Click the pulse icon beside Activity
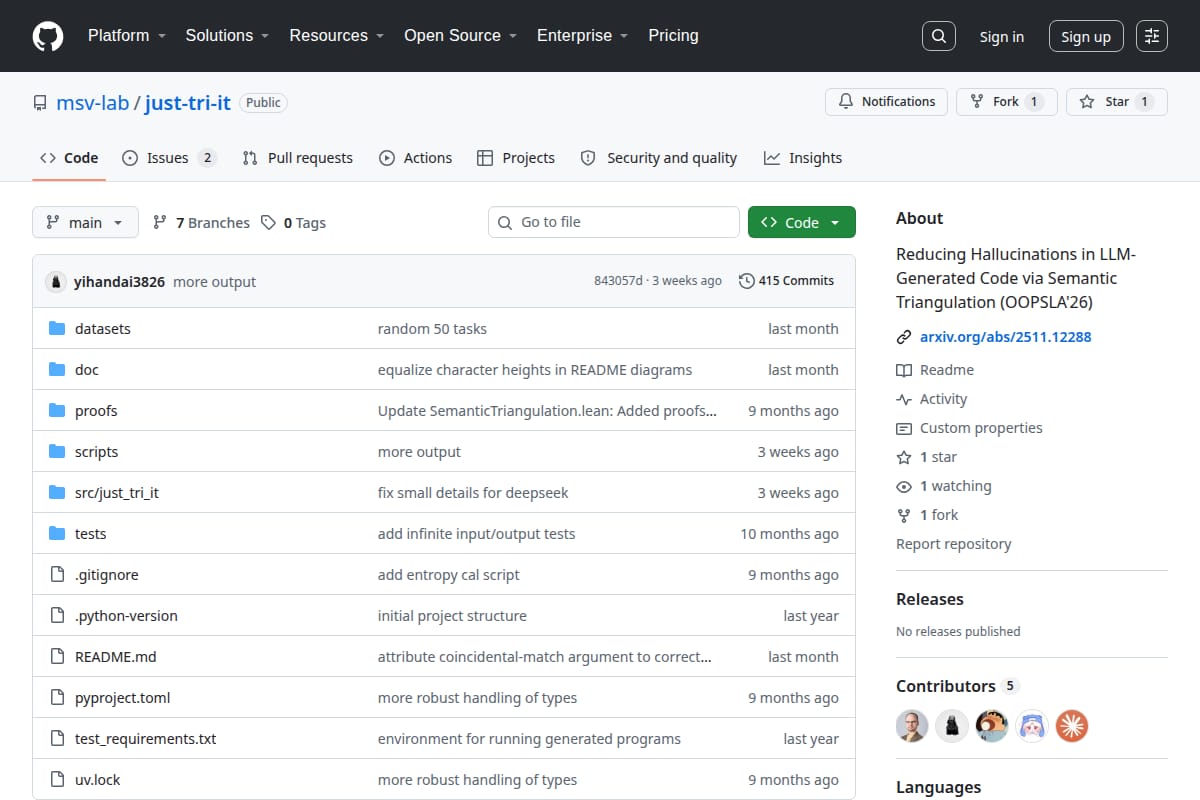 (904, 399)
